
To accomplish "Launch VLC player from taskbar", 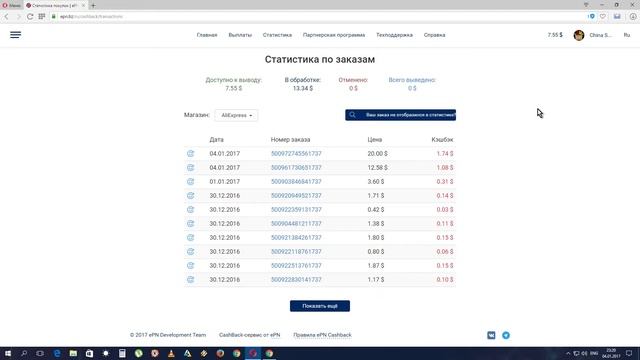I will [x=171, y=353].
